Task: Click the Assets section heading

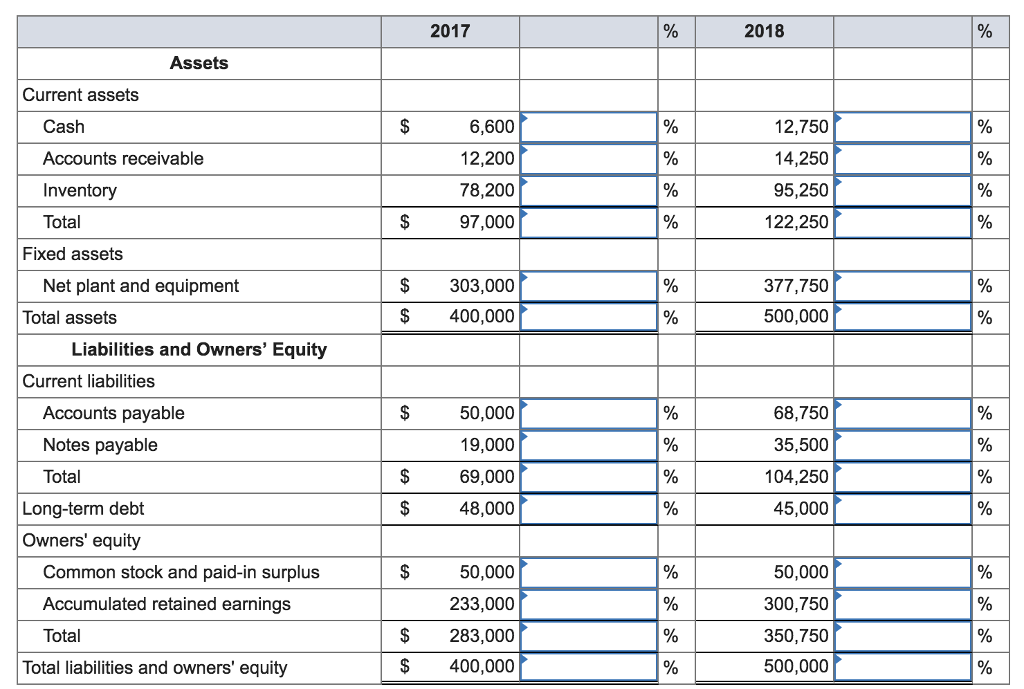Action: (199, 63)
